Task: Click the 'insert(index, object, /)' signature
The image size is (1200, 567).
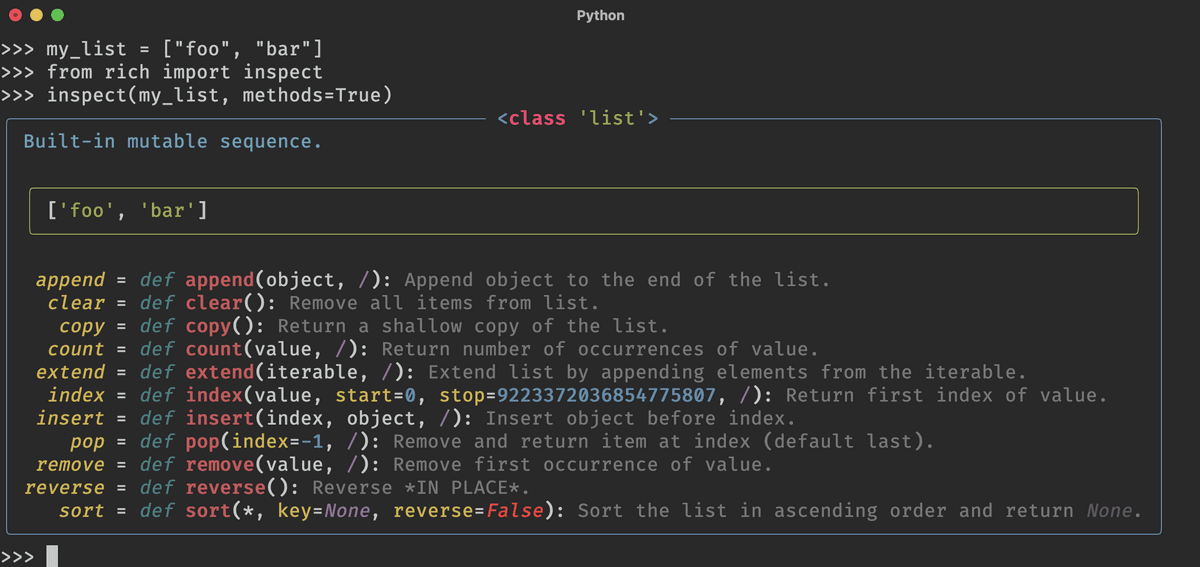Action: 324,418
